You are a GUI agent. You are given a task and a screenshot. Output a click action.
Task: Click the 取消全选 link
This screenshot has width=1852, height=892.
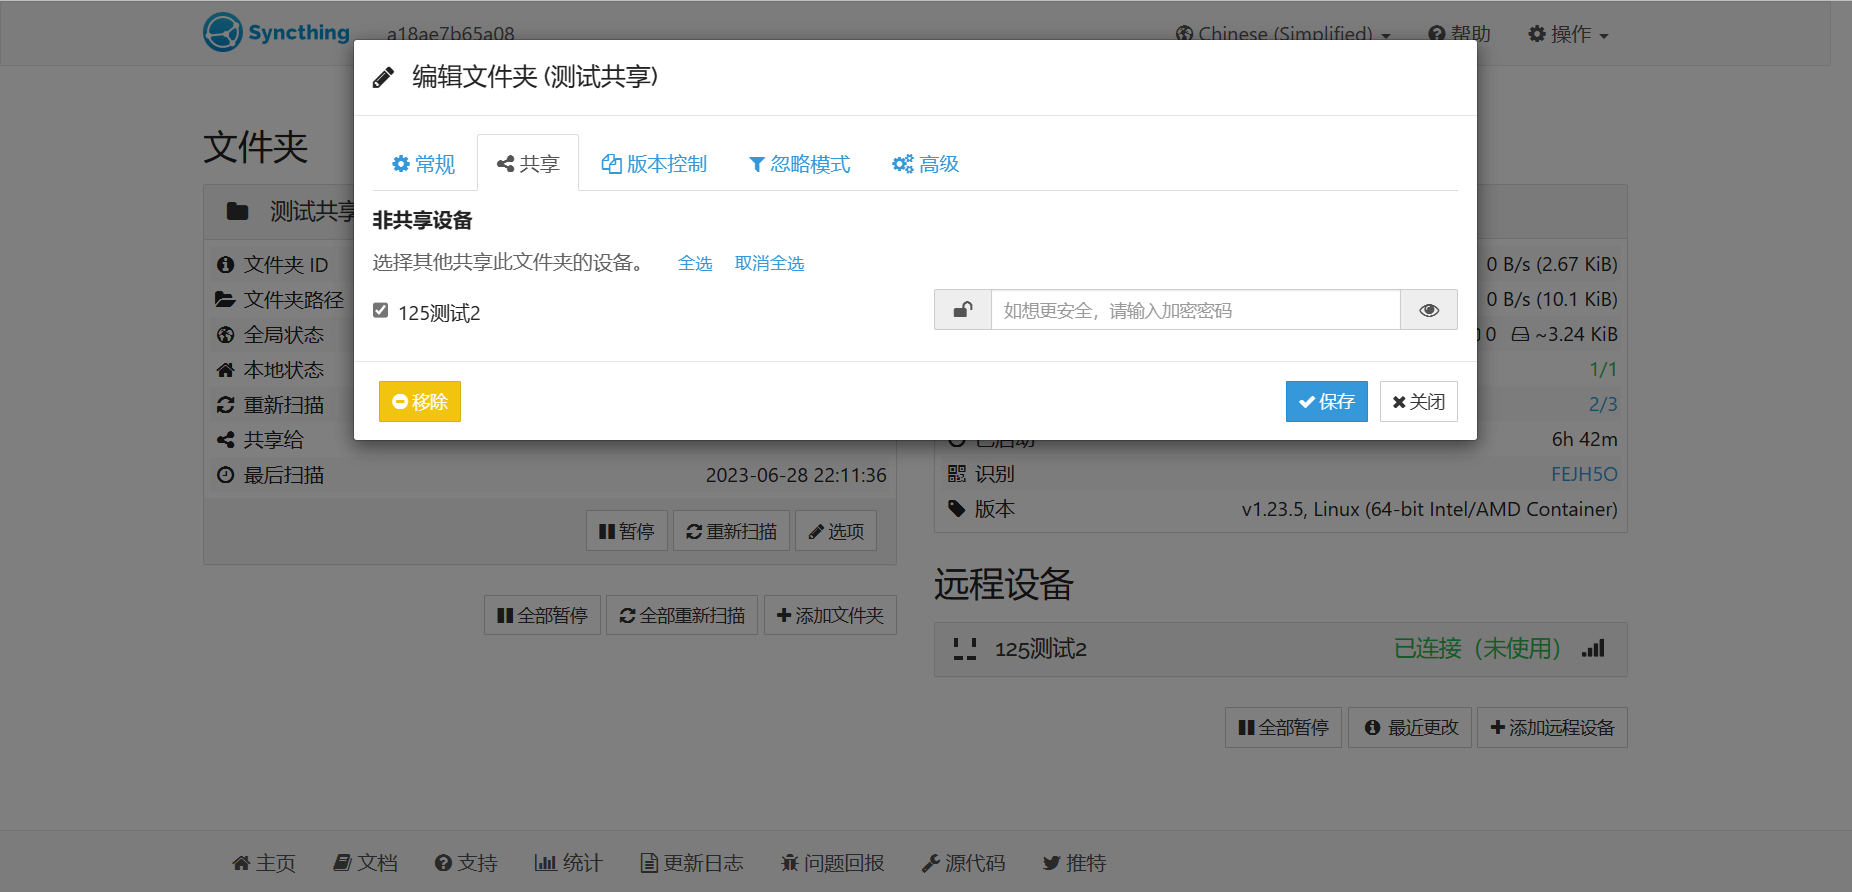(769, 263)
